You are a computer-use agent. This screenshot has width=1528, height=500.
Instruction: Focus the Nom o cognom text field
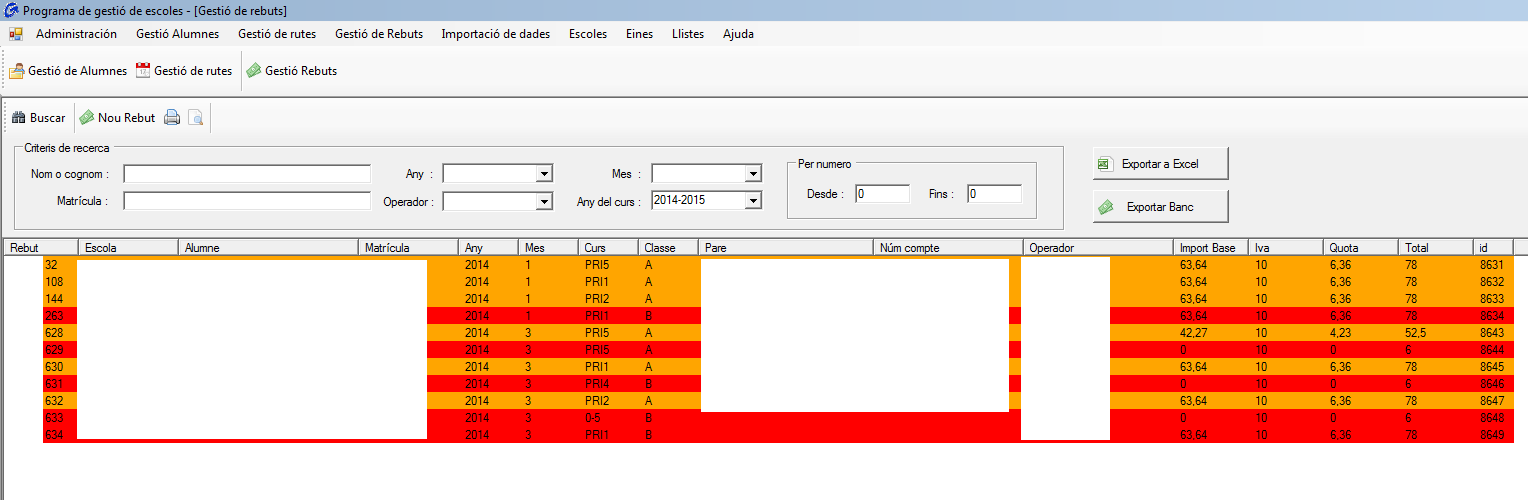[x=246, y=174]
